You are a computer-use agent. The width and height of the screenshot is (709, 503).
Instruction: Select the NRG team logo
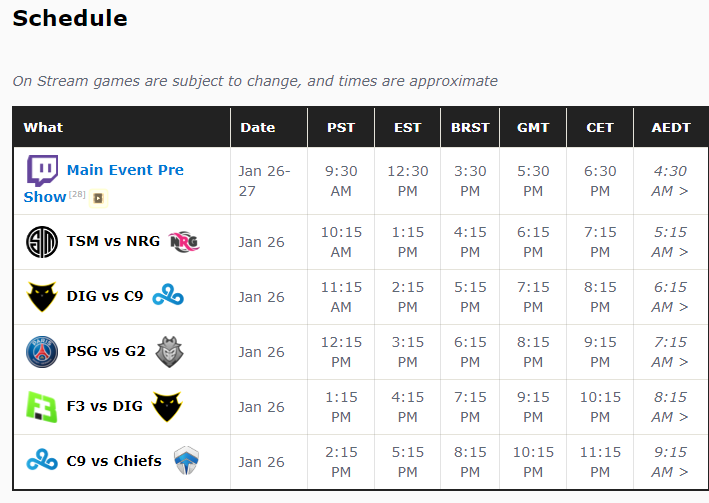point(184,242)
